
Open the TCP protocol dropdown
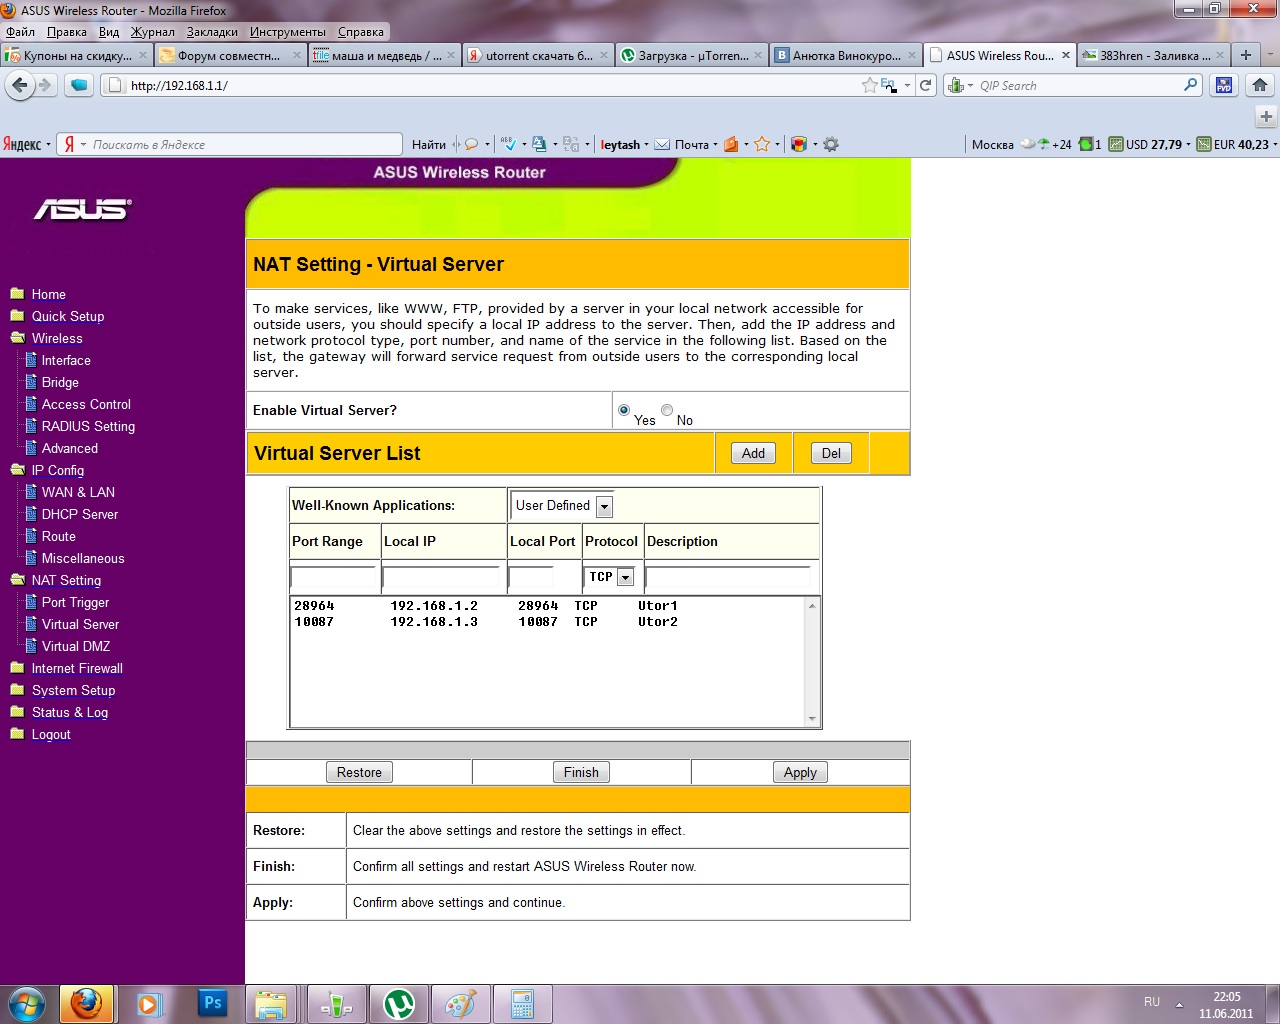pyautogui.click(x=625, y=577)
